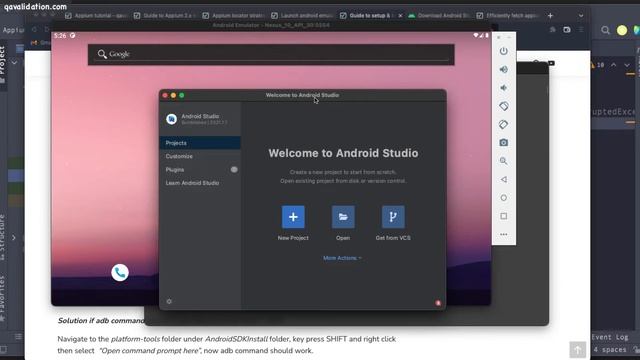640x360 pixels.
Task: Click the emulator zoom magnifier icon
Action: (x=504, y=161)
